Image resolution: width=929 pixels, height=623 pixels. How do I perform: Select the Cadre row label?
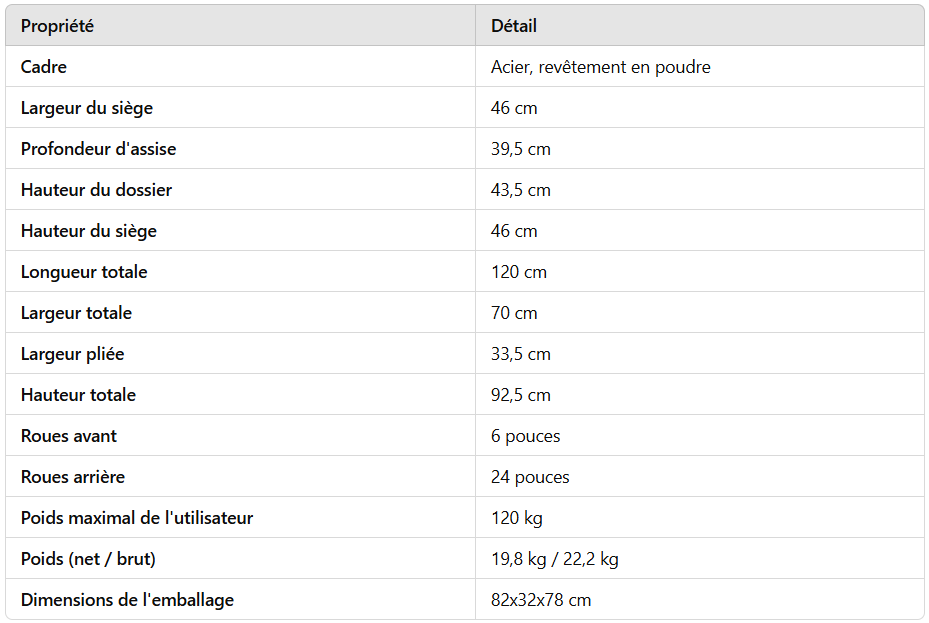point(44,67)
